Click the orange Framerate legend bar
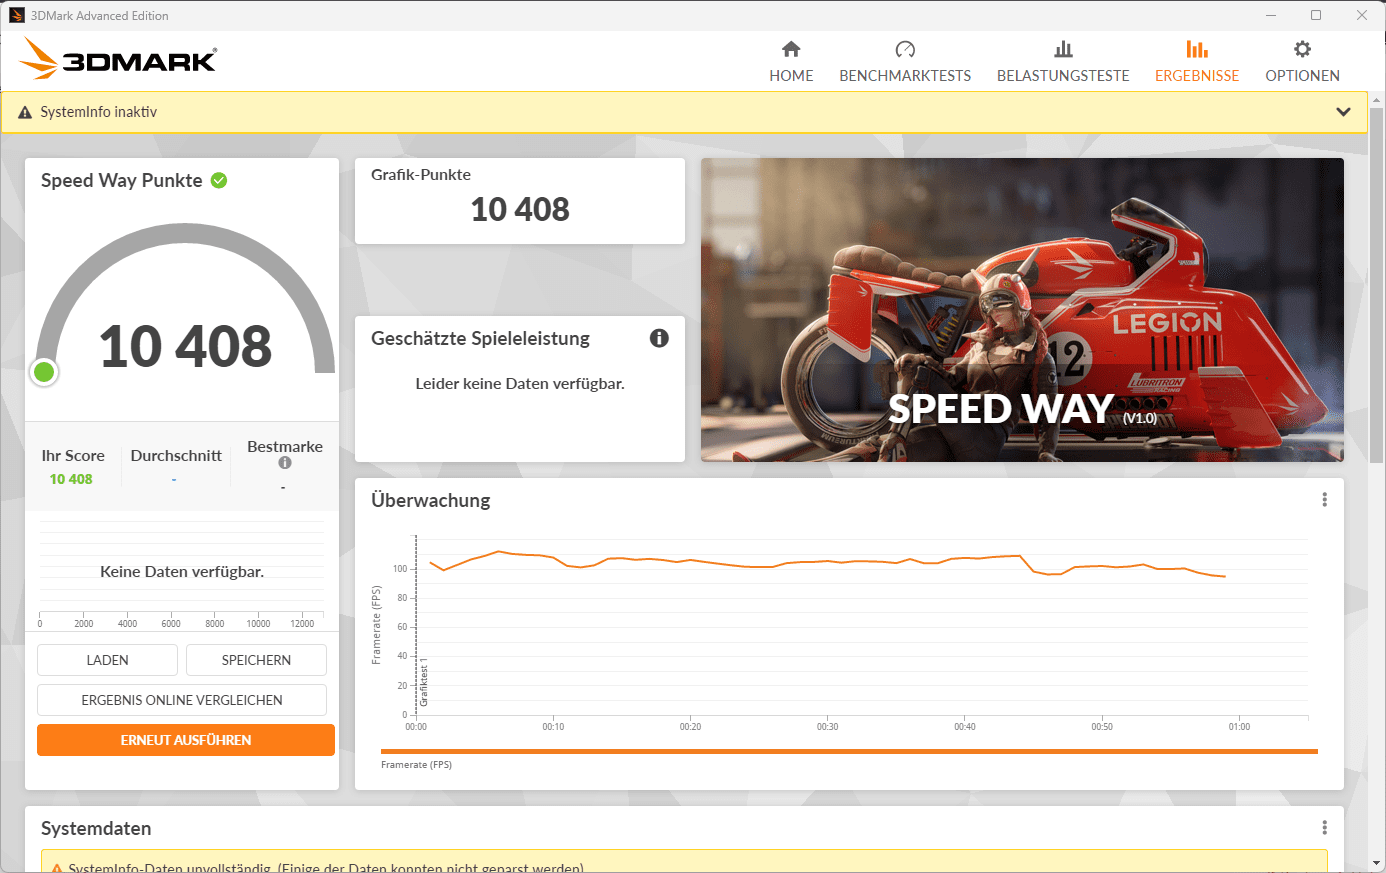The width and height of the screenshot is (1386, 873). (849, 751)
